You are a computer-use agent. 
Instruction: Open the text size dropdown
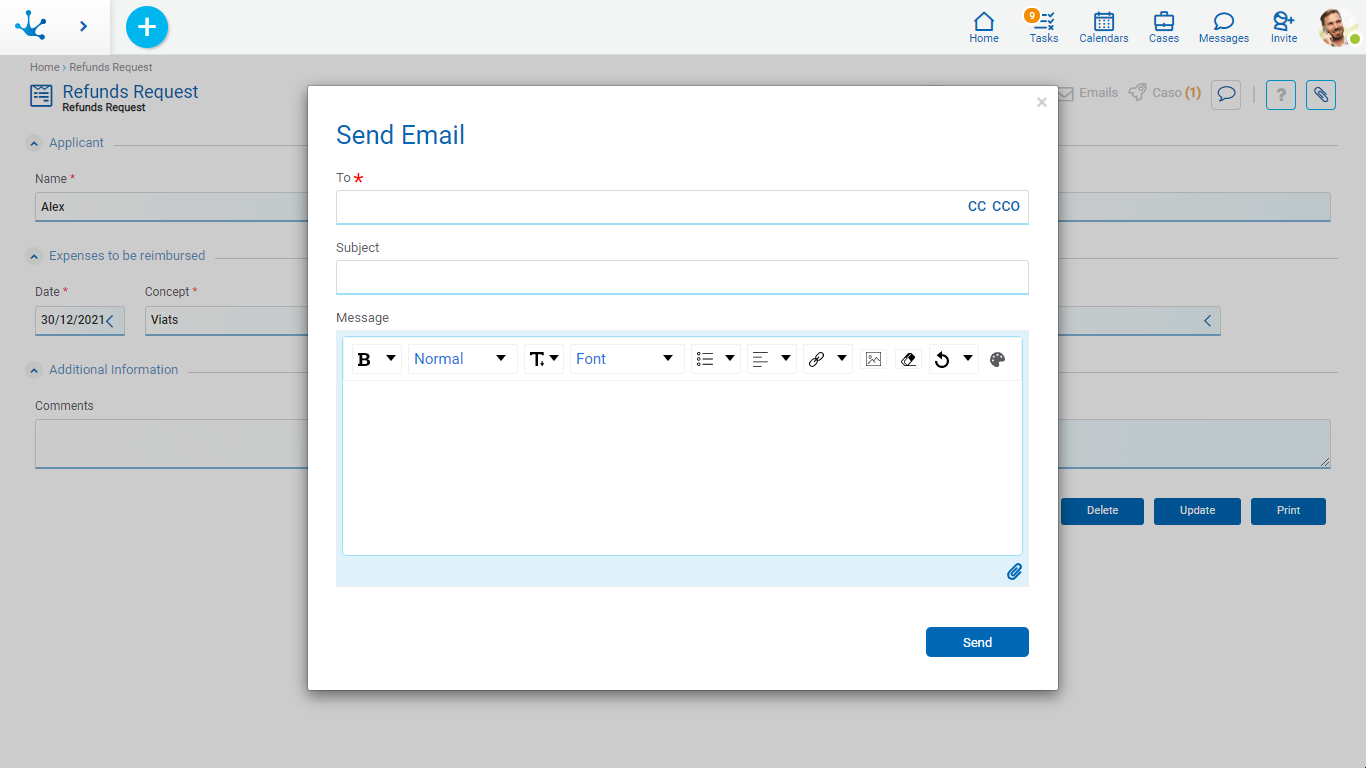coord(544,359)
